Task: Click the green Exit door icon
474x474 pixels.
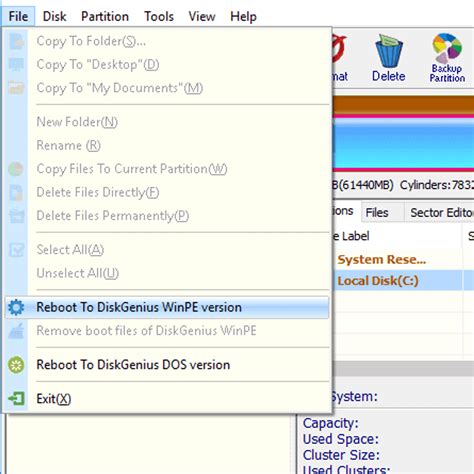Action: pyautogui.click(x=16, y=399)
